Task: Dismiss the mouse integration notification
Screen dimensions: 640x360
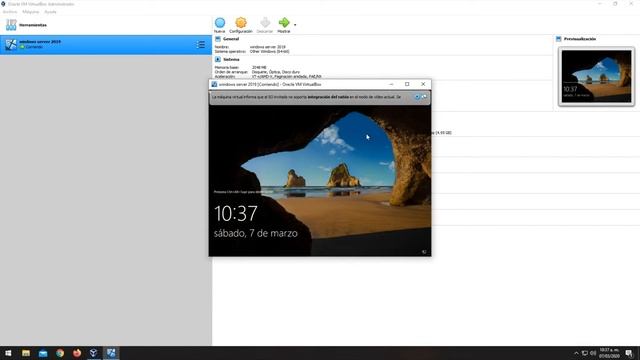Action: [417, 97]
